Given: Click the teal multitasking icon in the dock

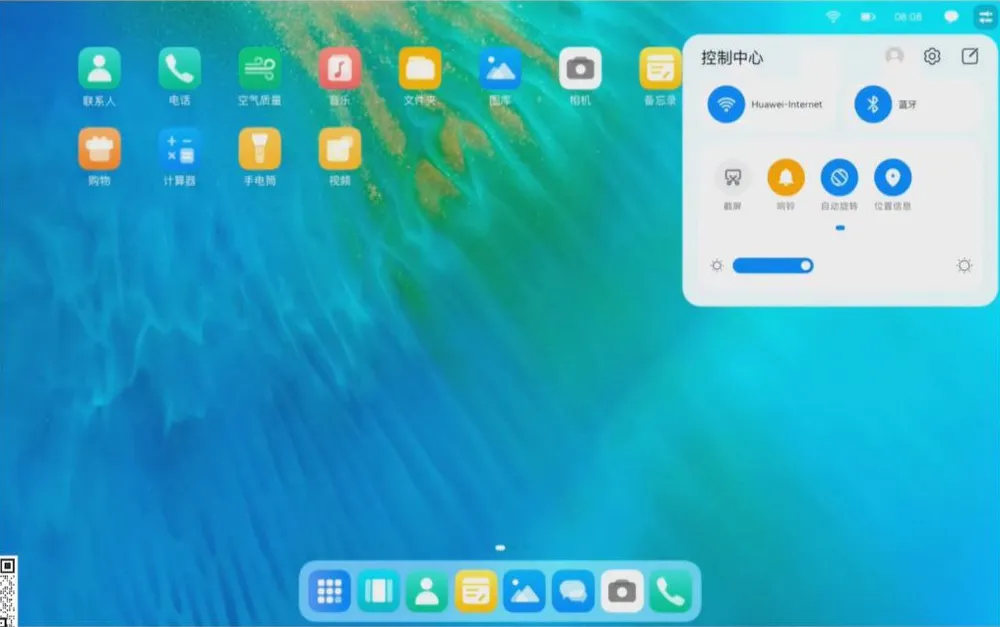Looking at the screenshot, I should pyautogui.click(x=378, y=591).
